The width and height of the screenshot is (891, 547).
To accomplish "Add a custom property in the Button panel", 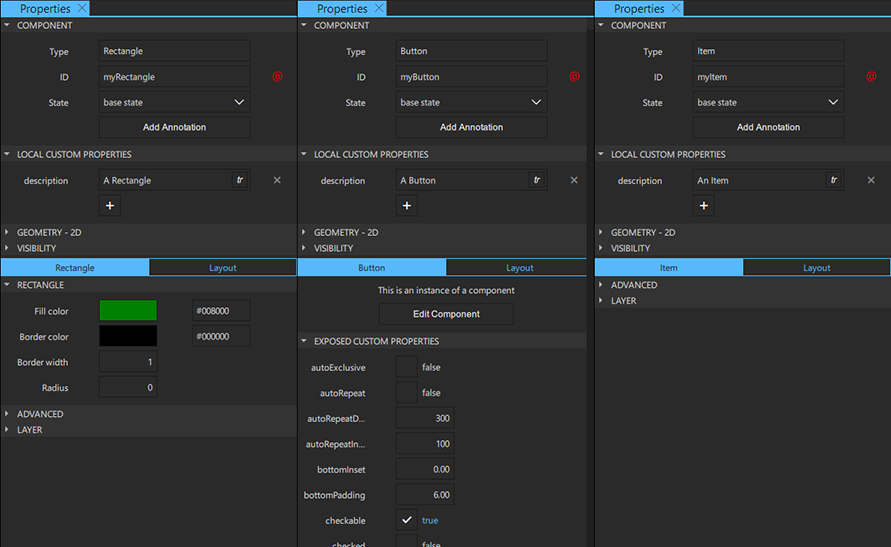I will click(x=407, y=206).
